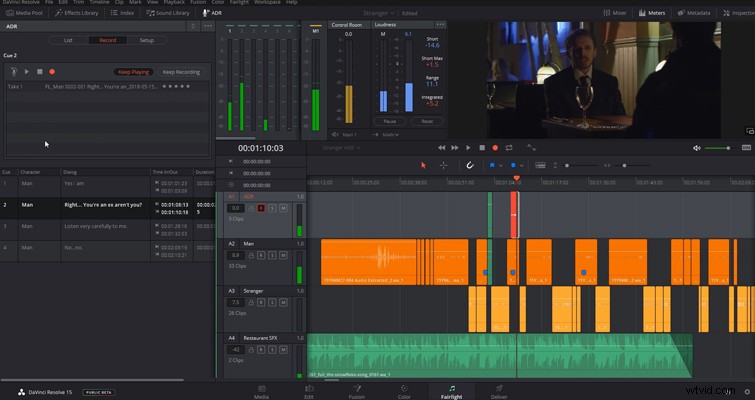
Task: Click the stop button in transport controls
Action: tap(482, 148)
